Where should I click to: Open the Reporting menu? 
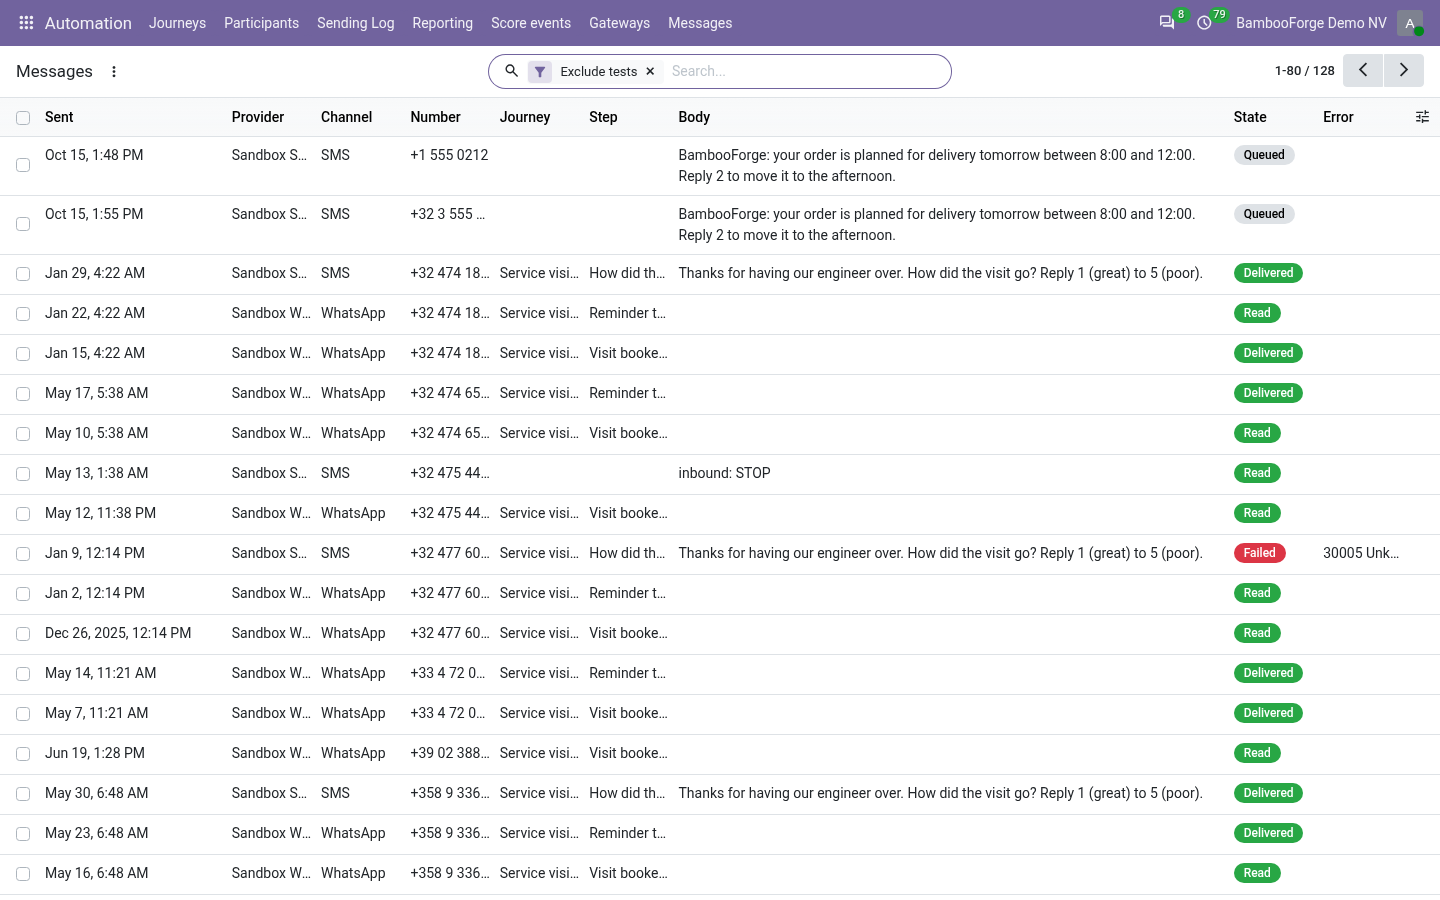[442, 23]
